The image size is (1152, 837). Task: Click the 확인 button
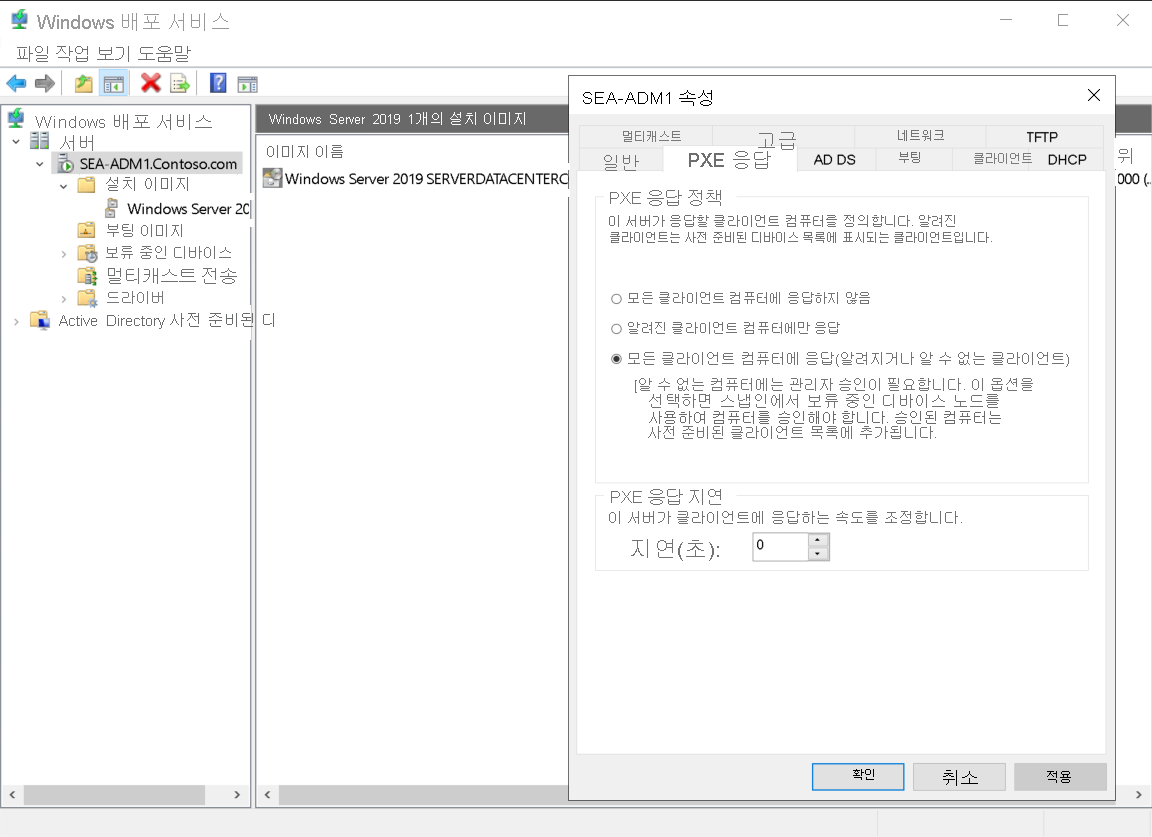pyautogui.click(x=857, y=776)
